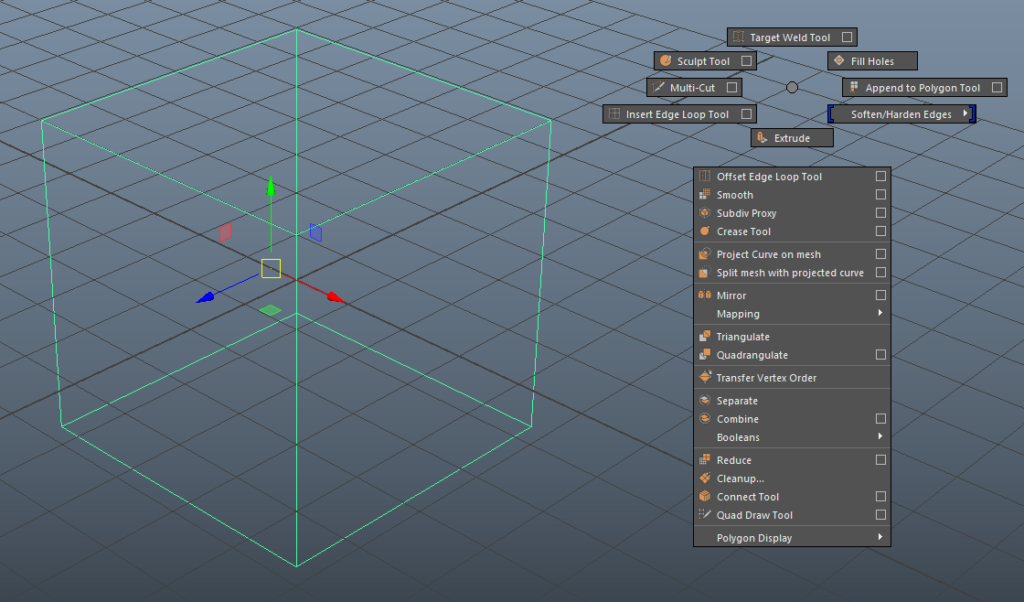This screenshot has width=1024, height=602.
Task: Click the Split mesh with projected curve icon
Action: coord(705,272)
